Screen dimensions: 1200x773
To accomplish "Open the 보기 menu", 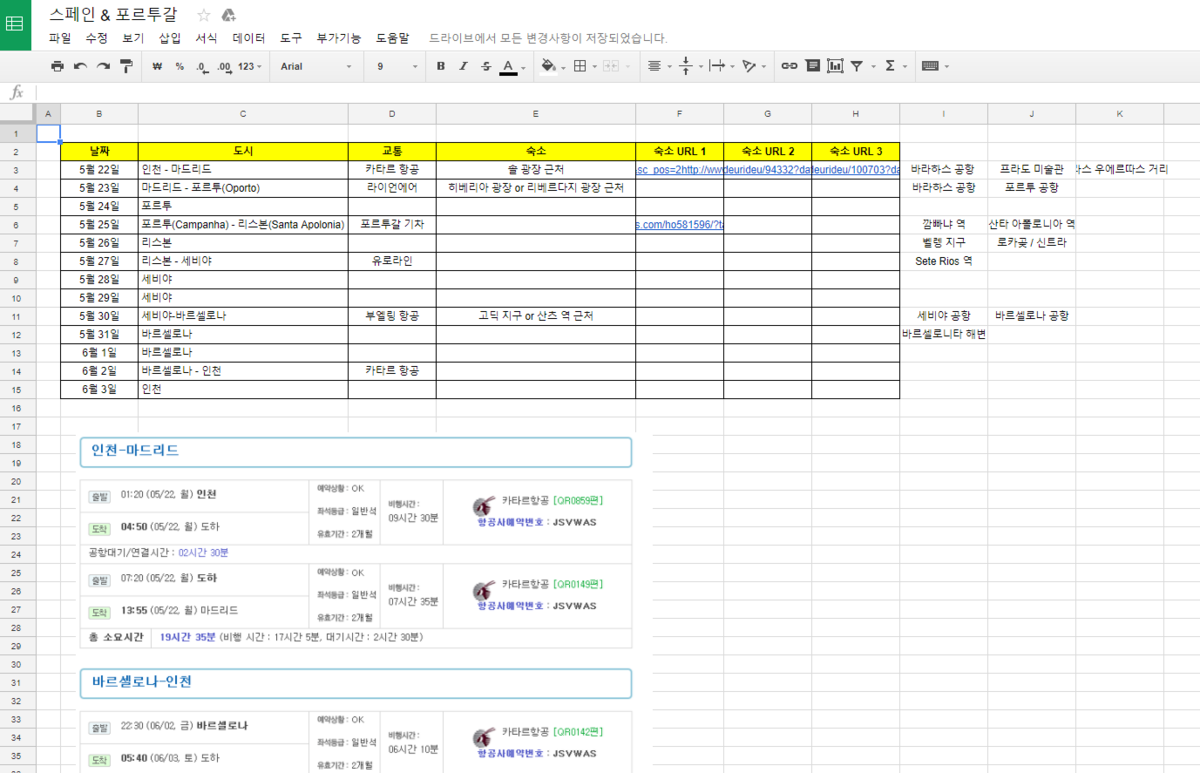I will pyautogui.click(x=133, y=38).
